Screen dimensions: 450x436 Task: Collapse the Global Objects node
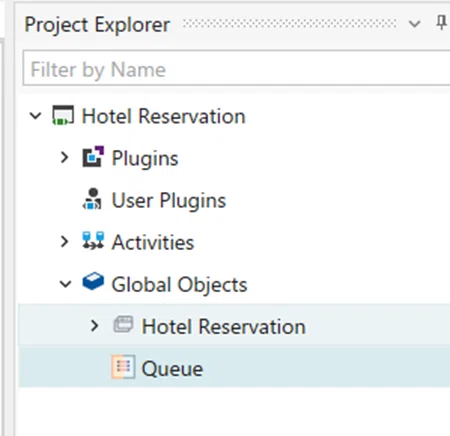click(x=65, y=284)
